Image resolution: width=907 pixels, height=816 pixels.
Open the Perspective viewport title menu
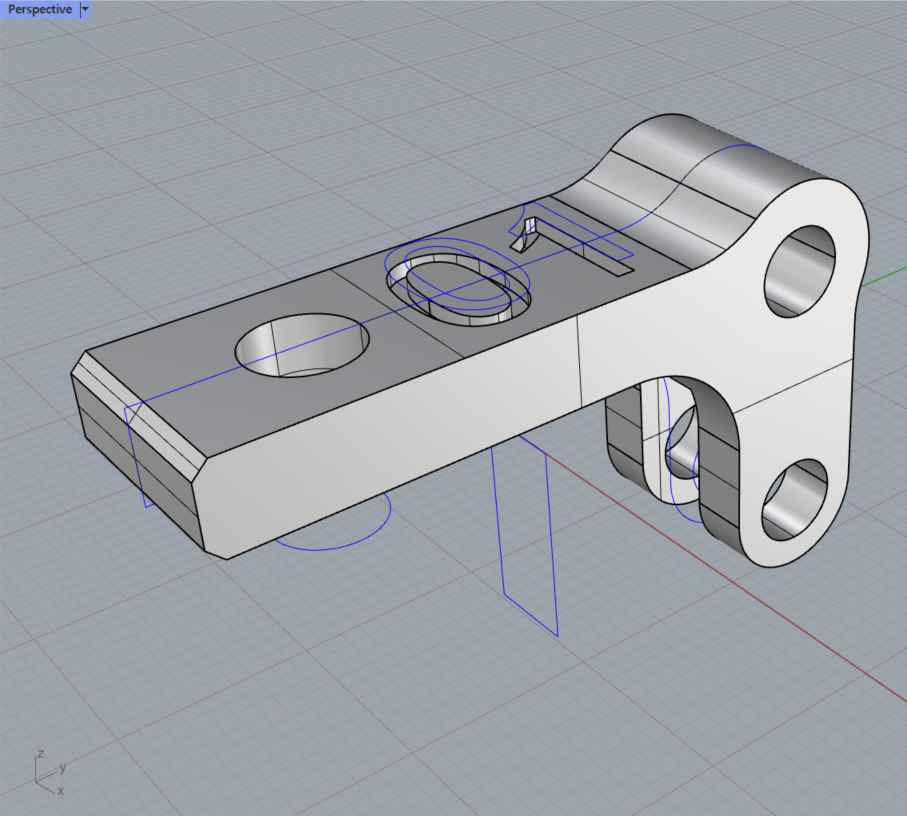(39, 9)
